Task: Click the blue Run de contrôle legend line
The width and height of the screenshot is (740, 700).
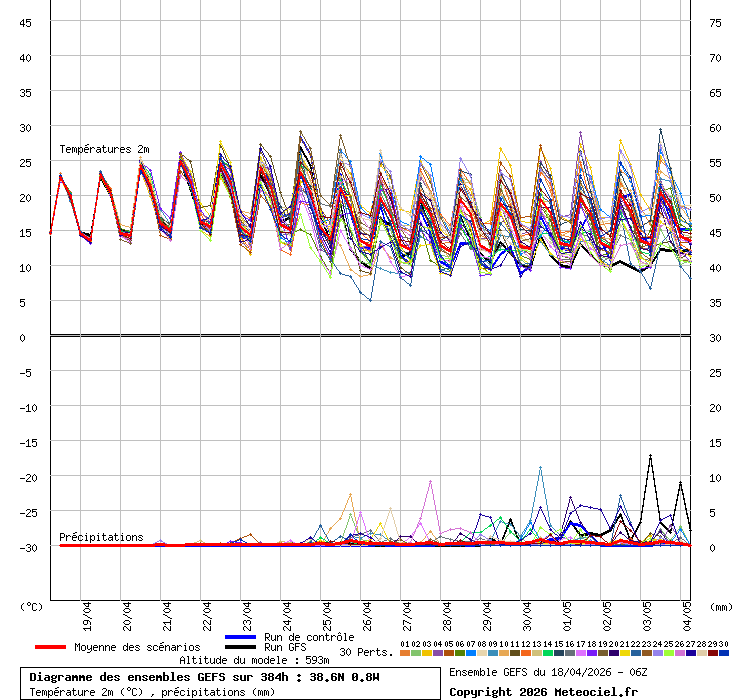Action: pos(241,637)
